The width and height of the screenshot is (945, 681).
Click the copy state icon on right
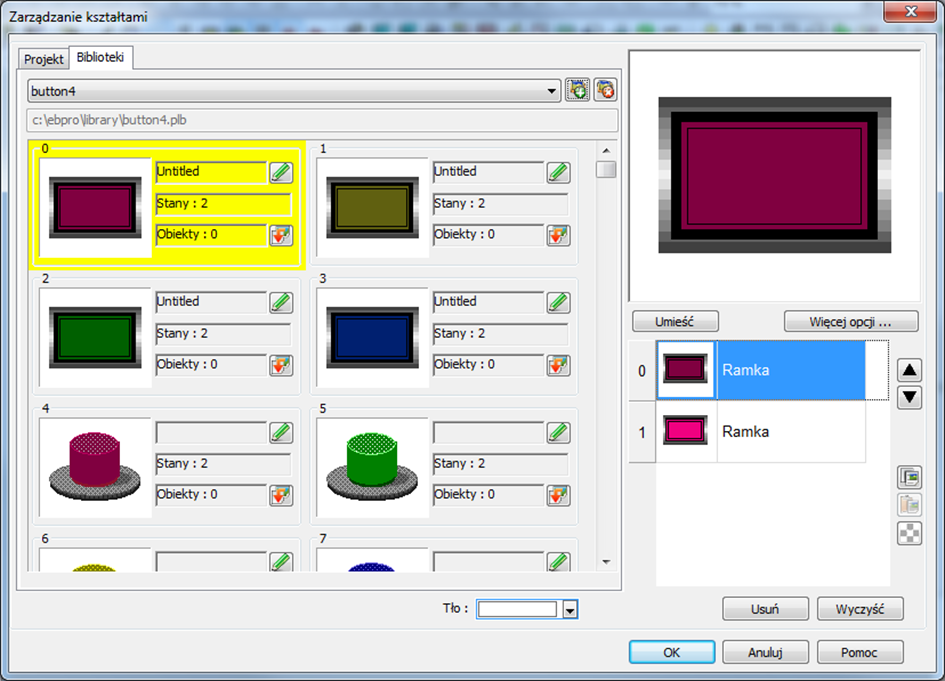(909, 477)
